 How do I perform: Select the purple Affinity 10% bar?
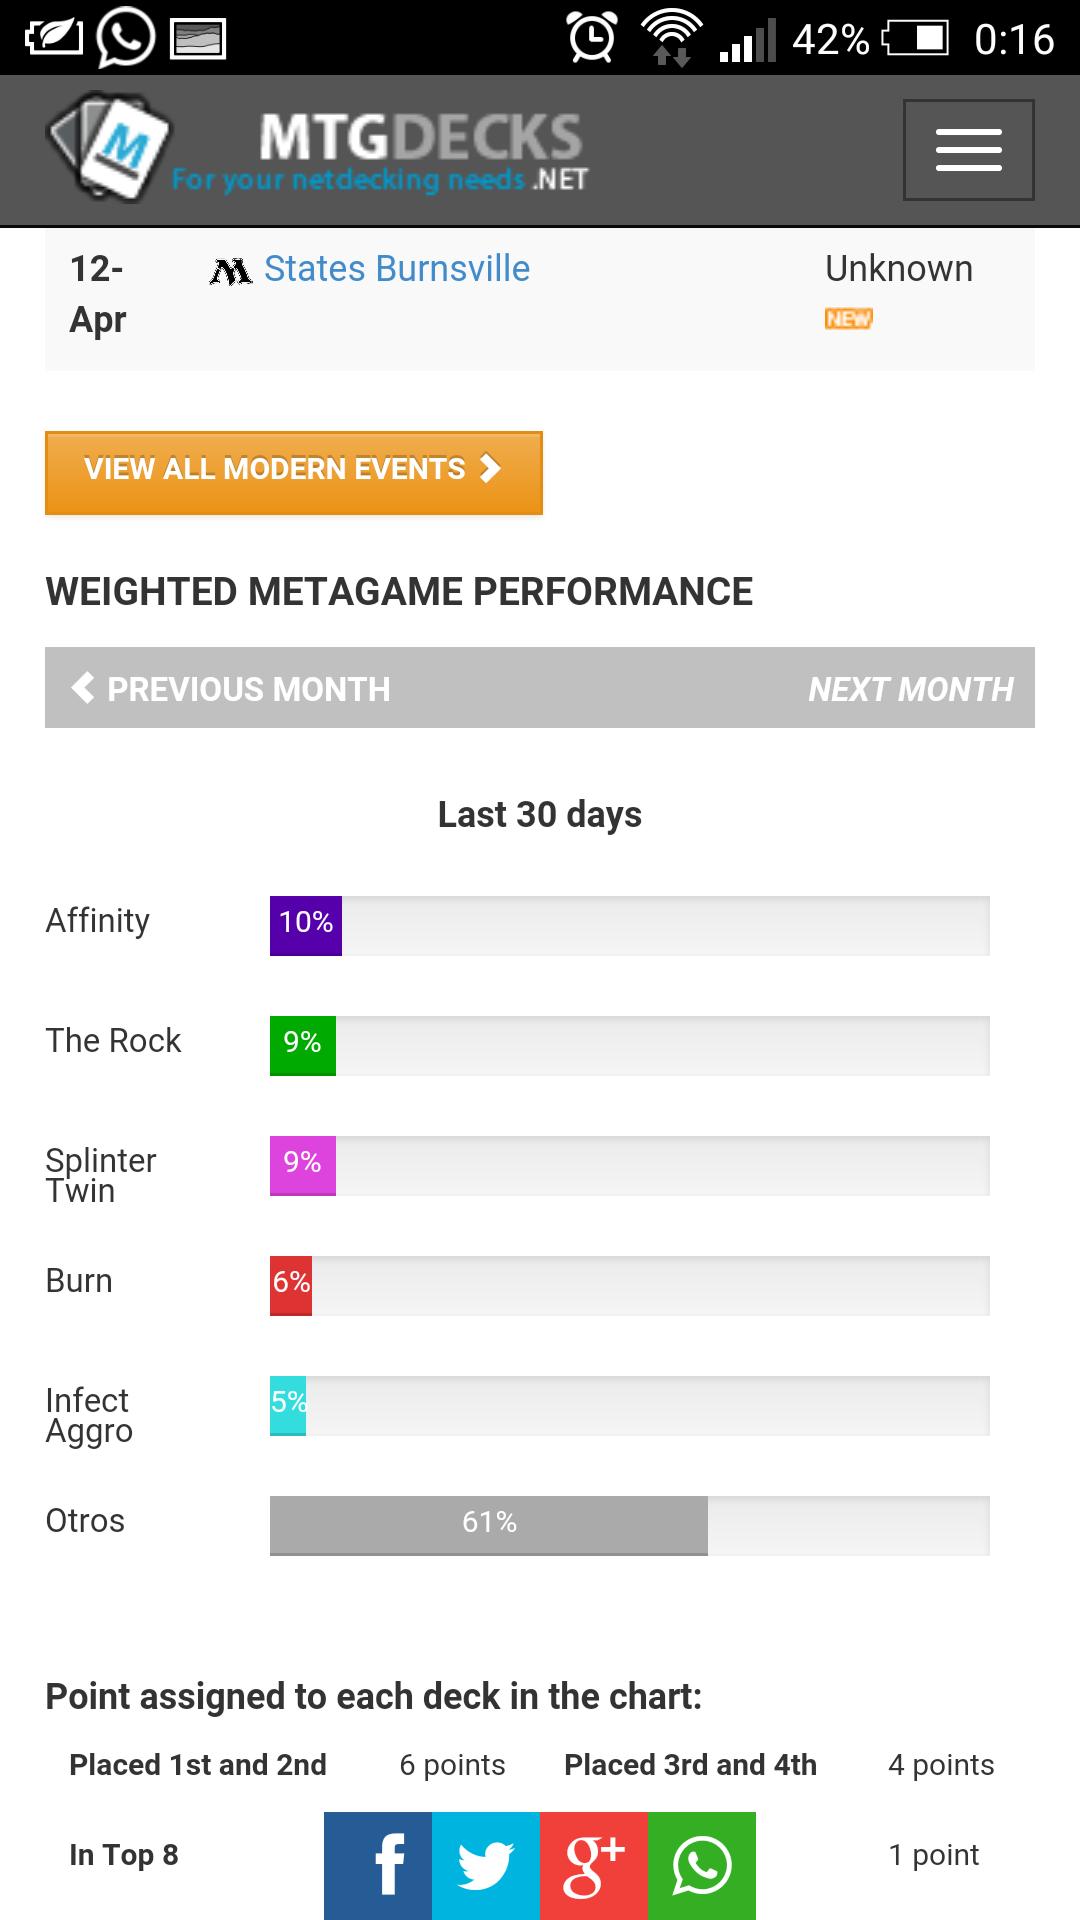[x=306, y=925]
